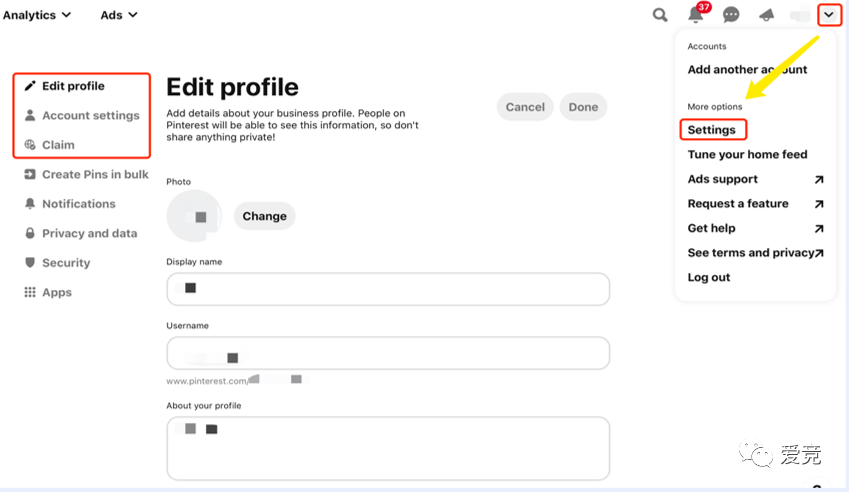This screenshot has height=492, width=849.
Task: Expand the Analytics dropdown menu
Action: 37,15
